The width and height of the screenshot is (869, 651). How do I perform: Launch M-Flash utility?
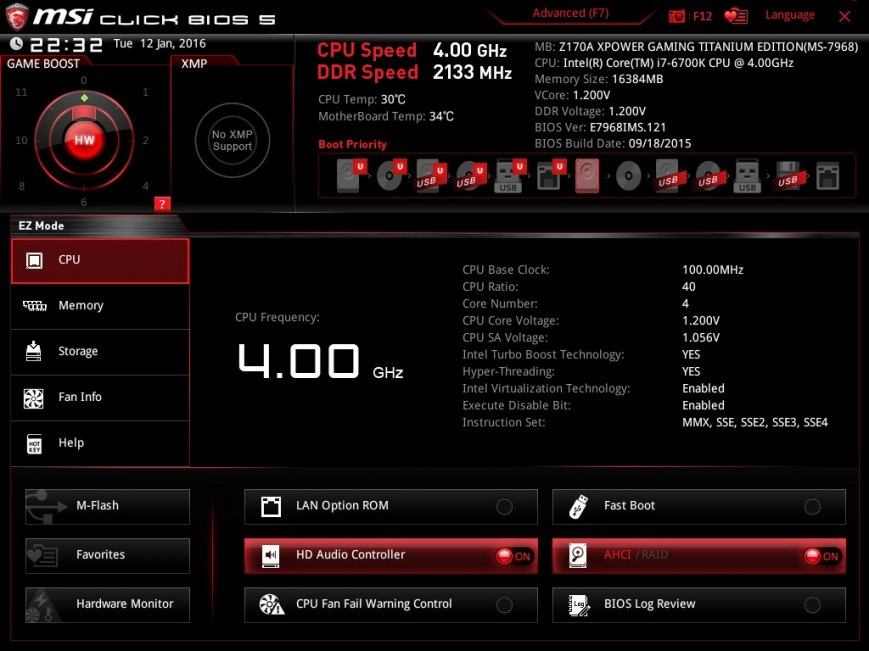tap(108, 506)
